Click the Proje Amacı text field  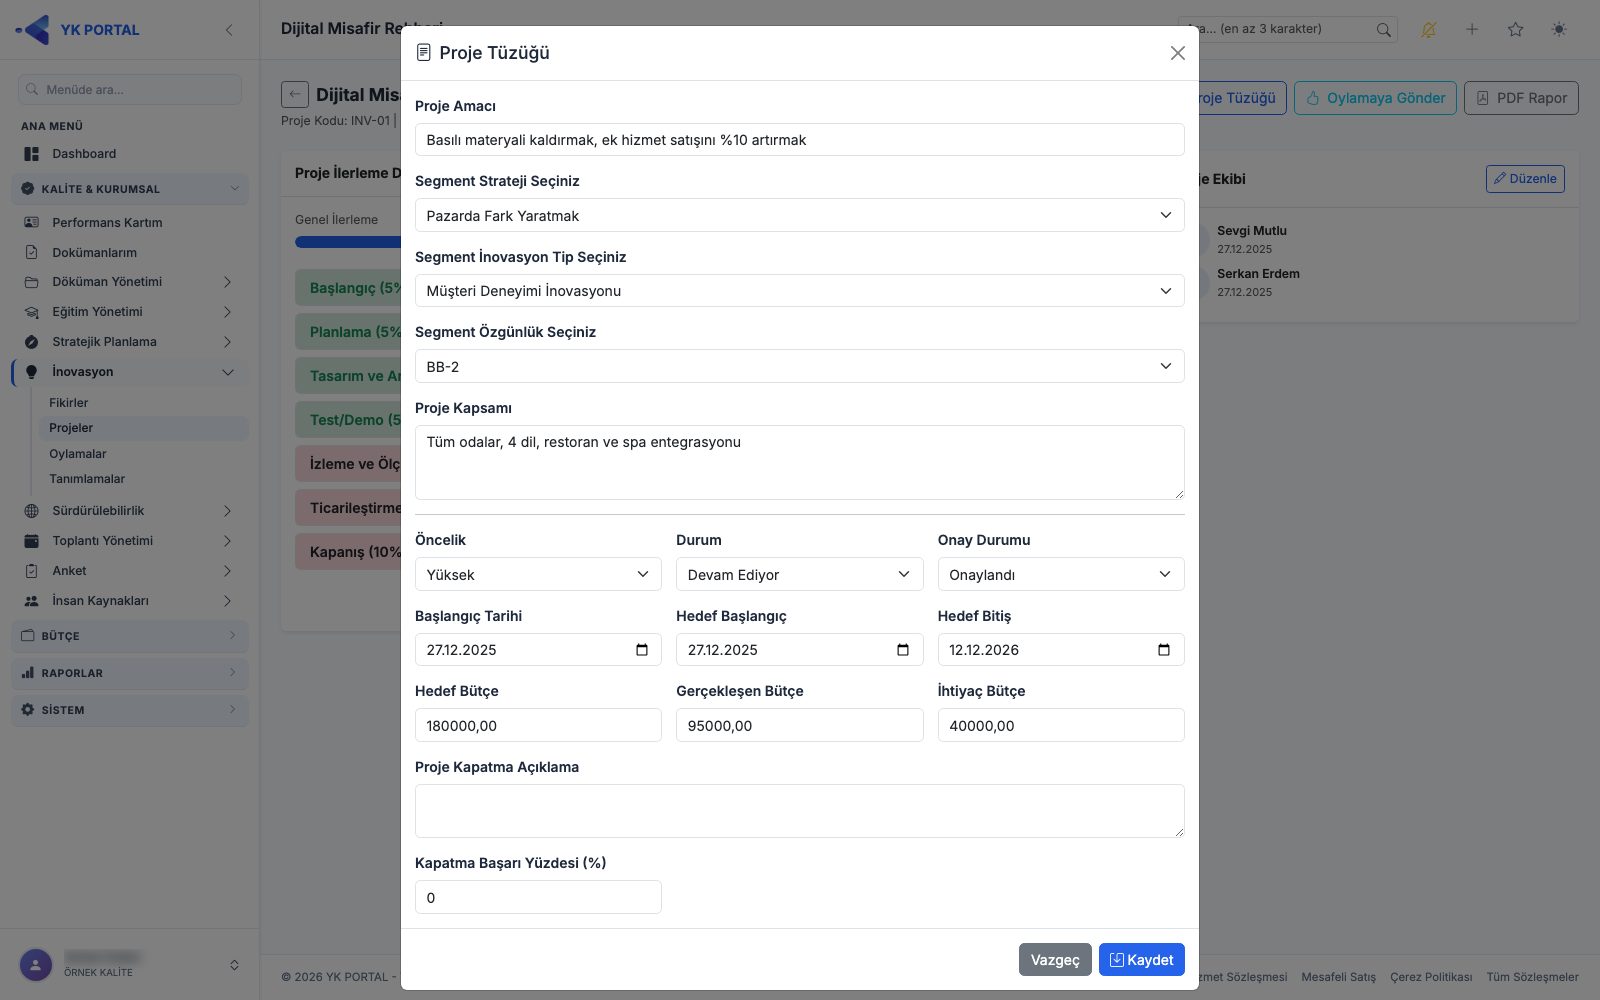pyautogui.click(x=799, y=140)
